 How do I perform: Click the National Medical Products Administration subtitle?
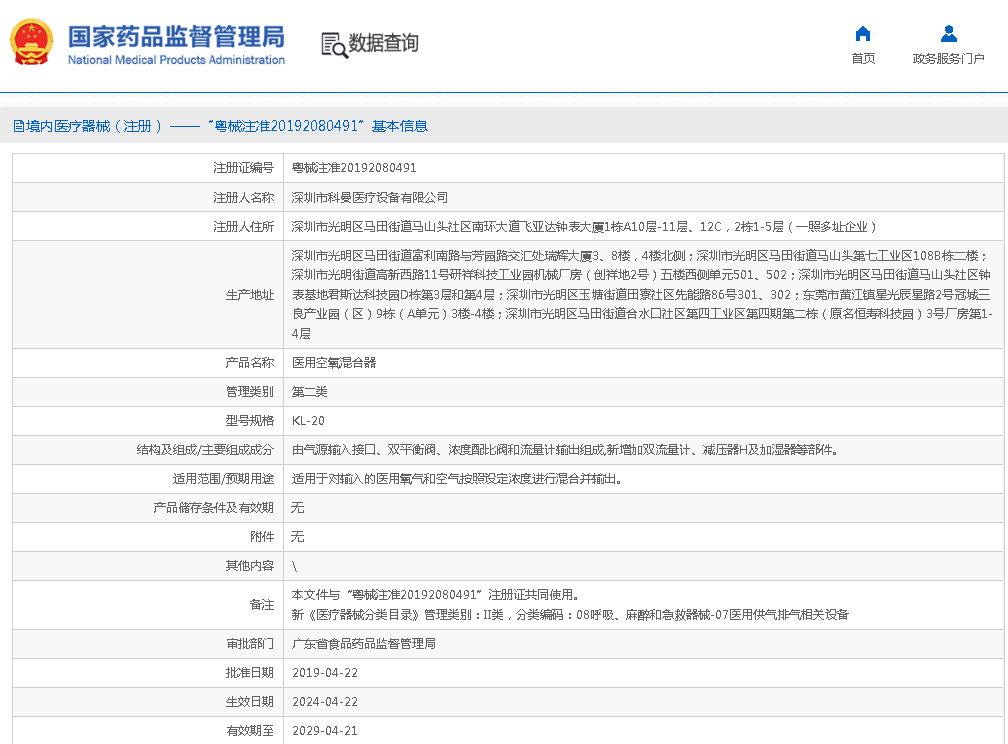(176, 60)
